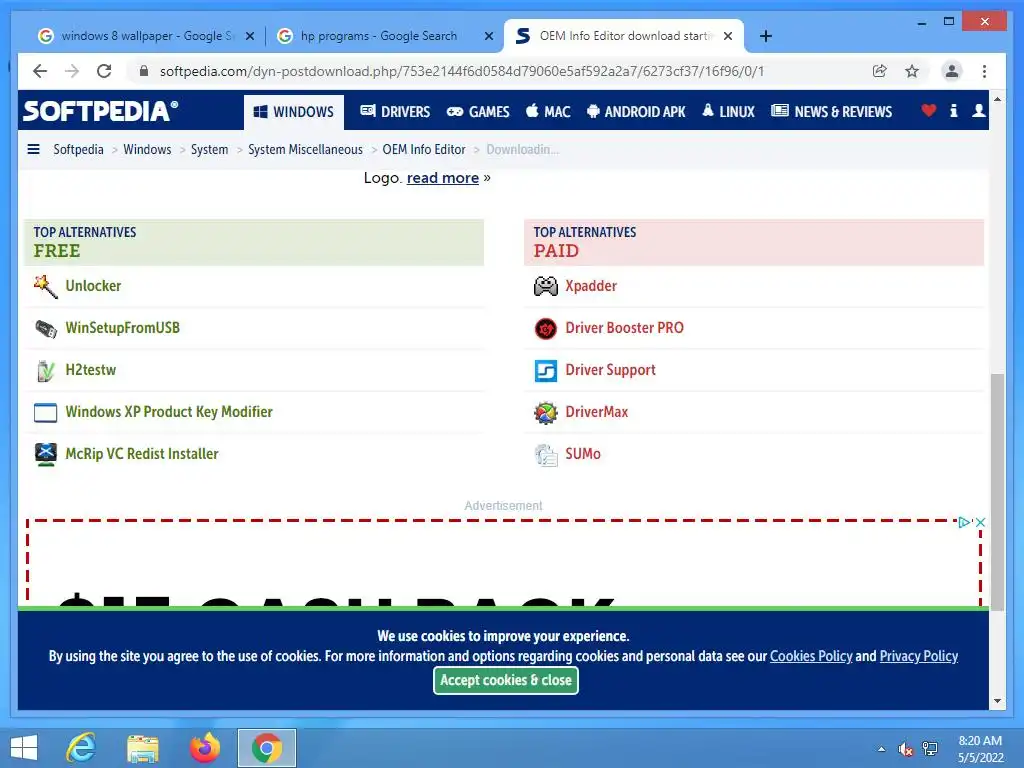Click the AdChoices icon on advertisement
Image resolution: width=1024 pixels, height=768 pixels.
coord(964,522)
